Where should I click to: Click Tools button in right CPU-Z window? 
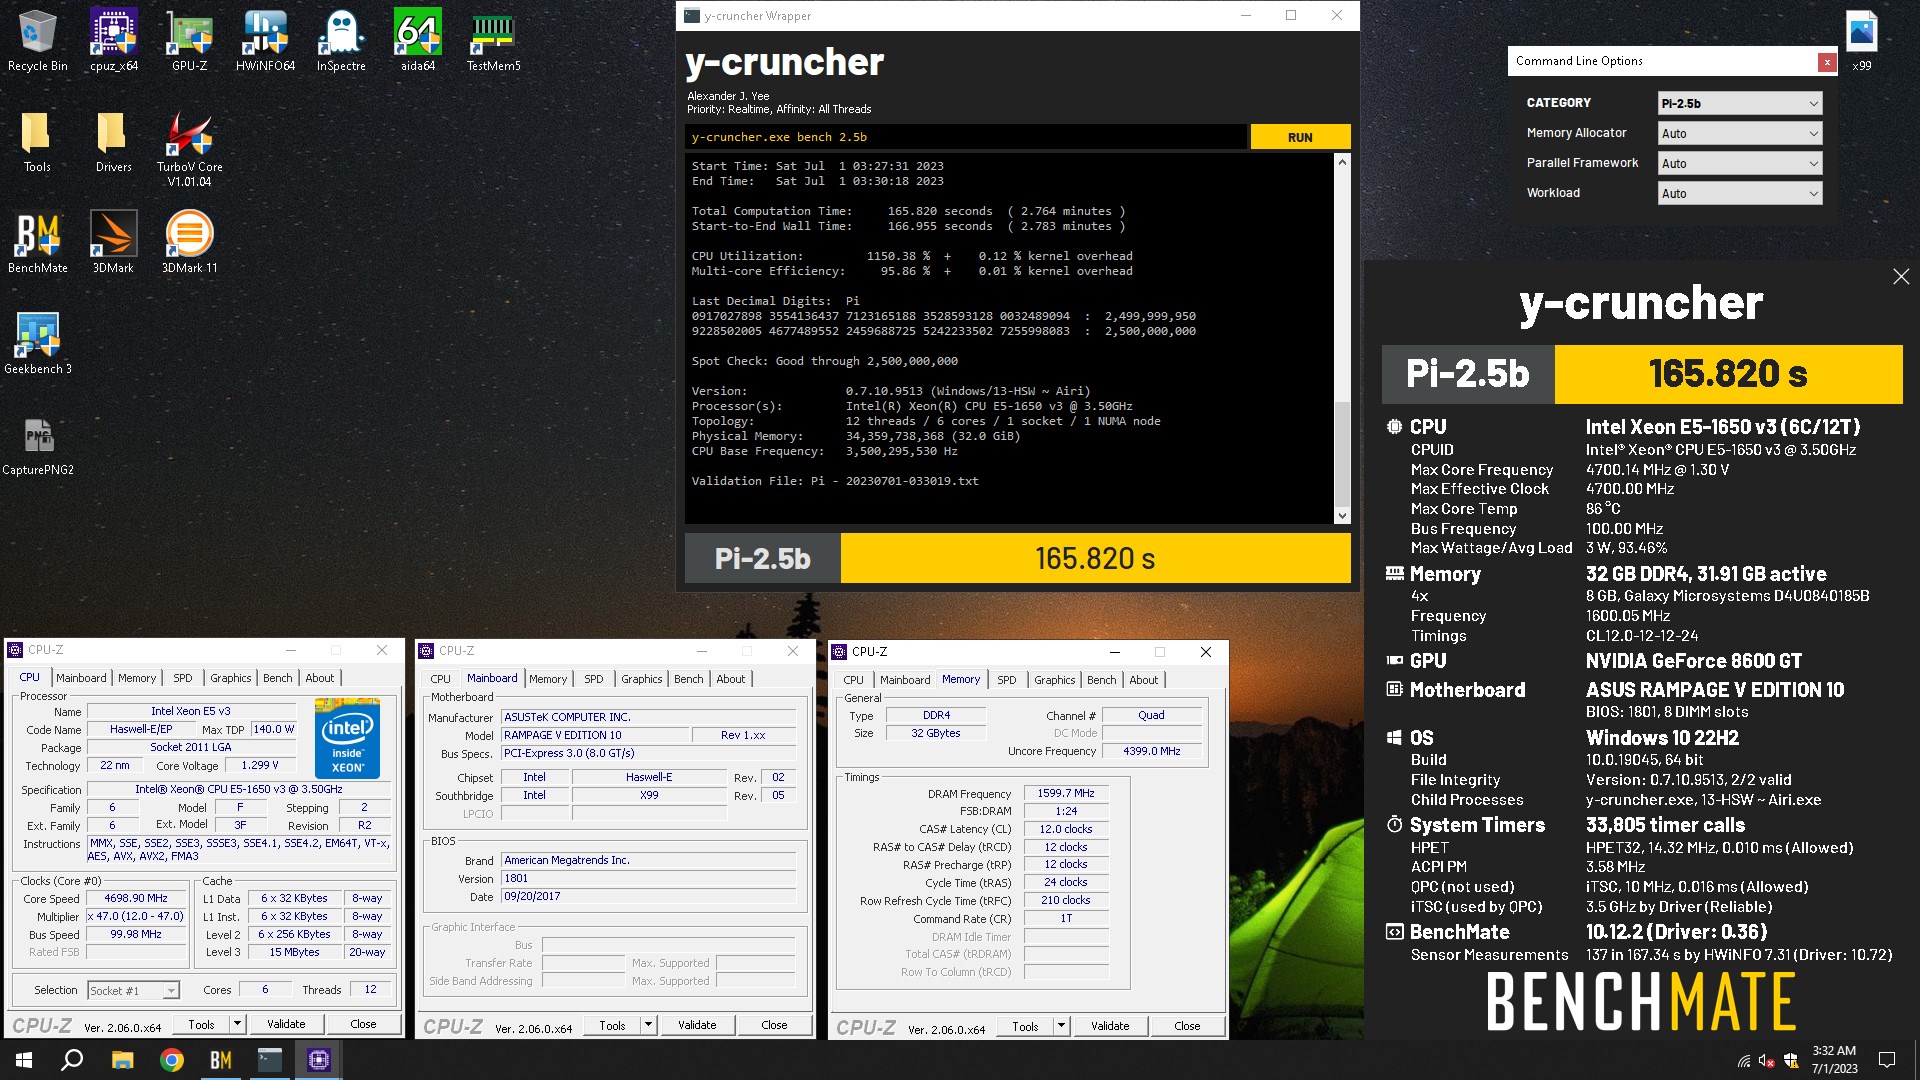1025,1026
